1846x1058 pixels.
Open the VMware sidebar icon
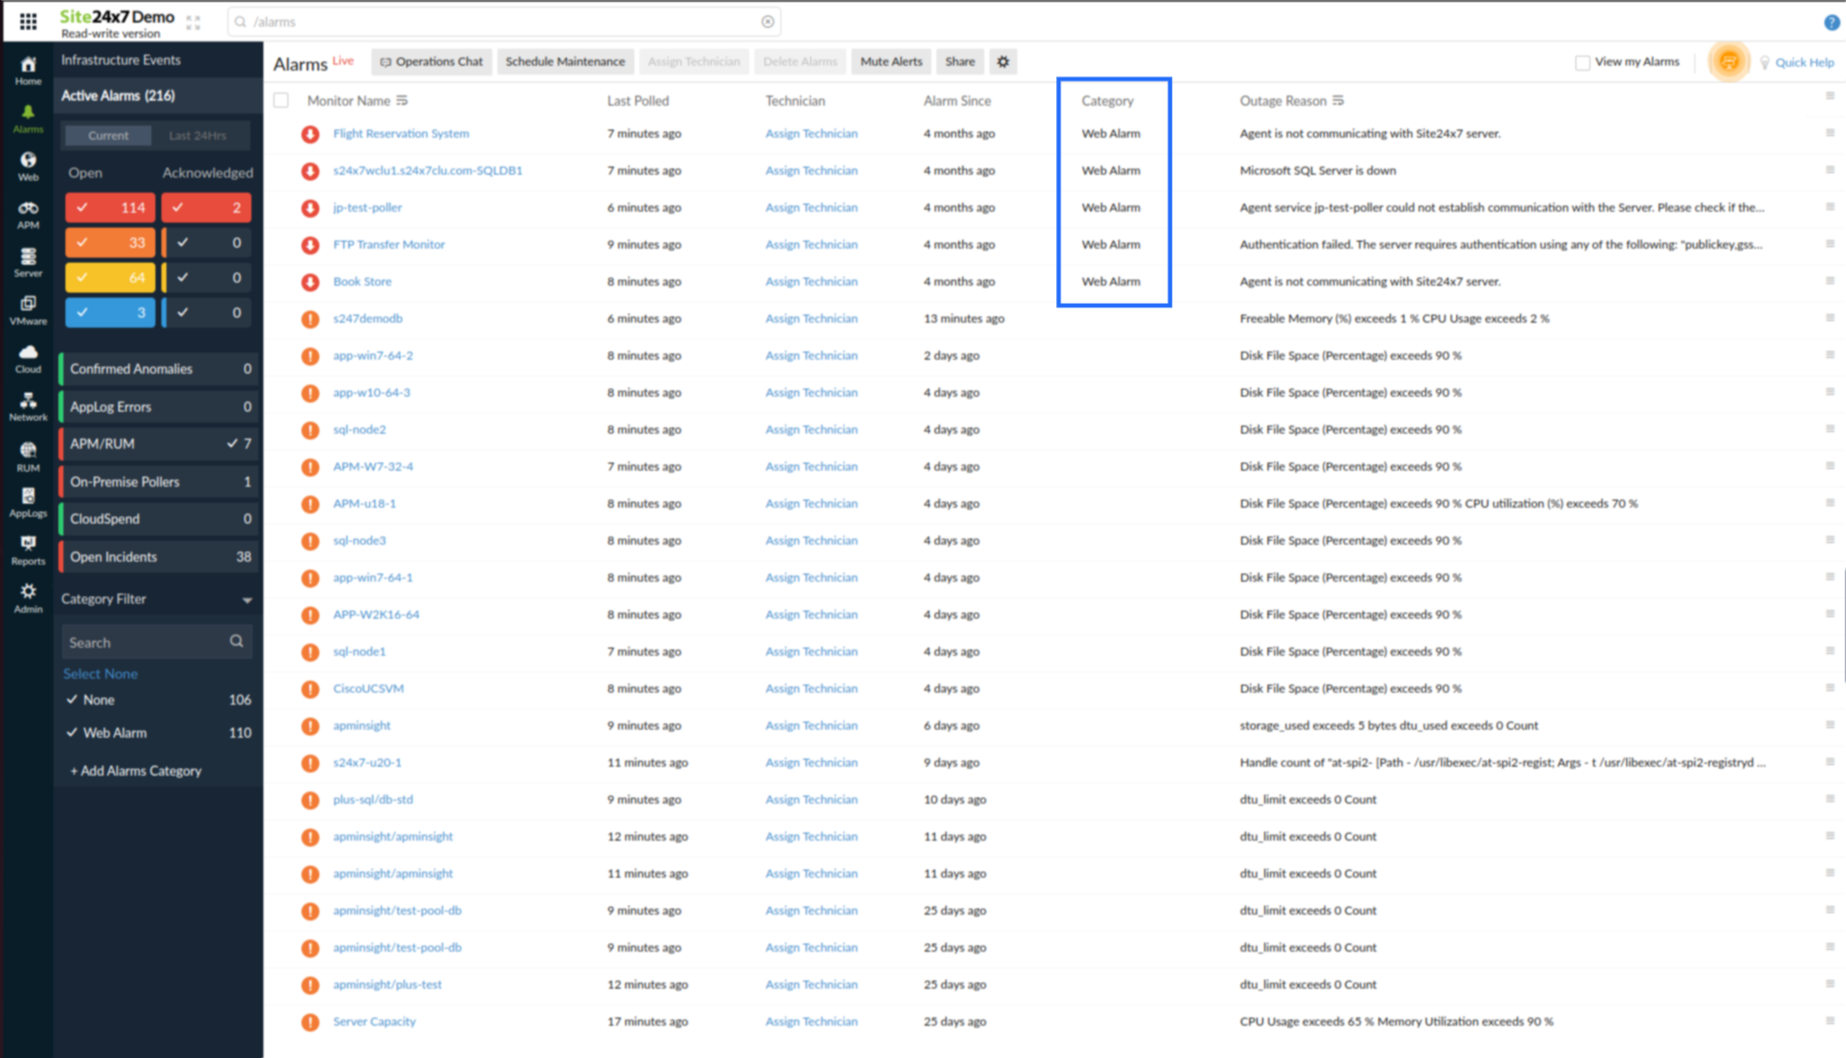click(x=28, y=310)
